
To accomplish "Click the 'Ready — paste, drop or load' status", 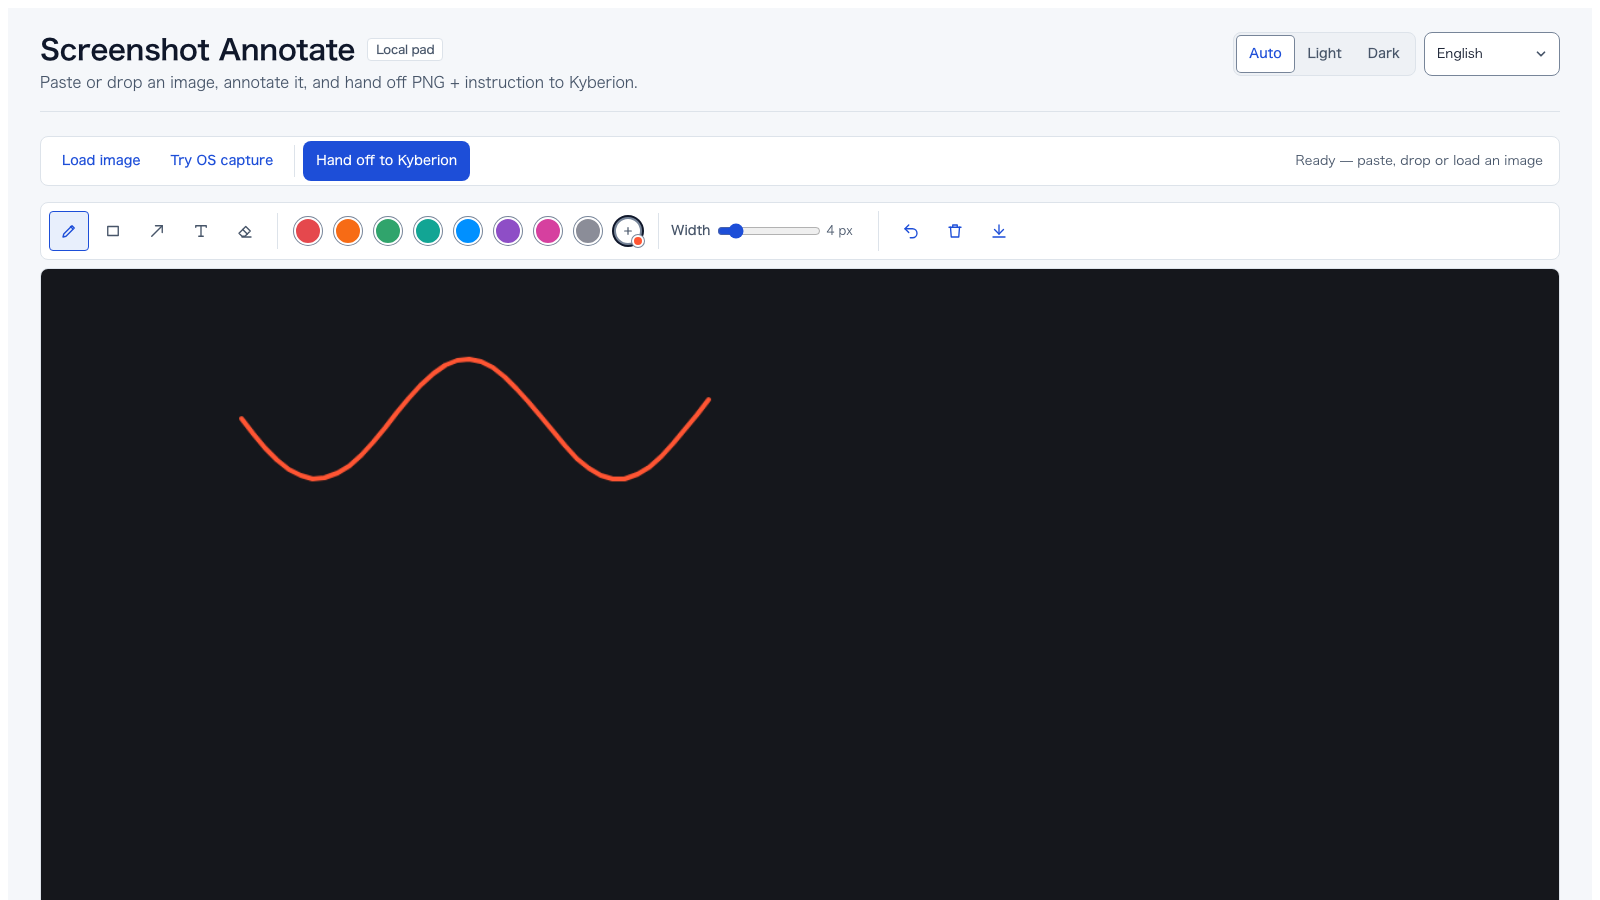I will [1419, 161].
